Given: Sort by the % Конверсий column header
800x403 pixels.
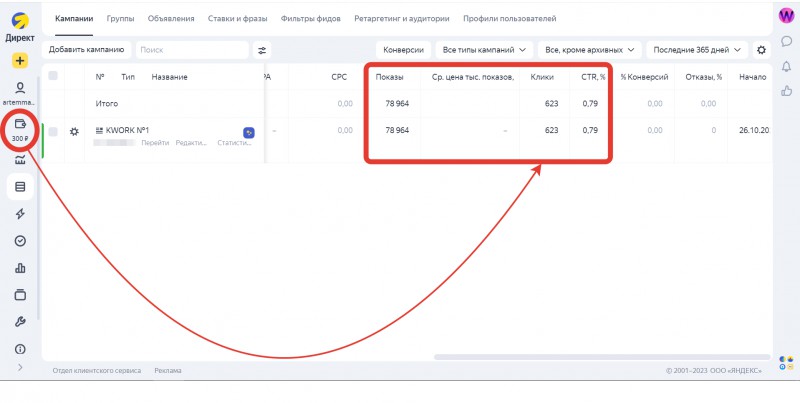Looking at the screenshot, I should (644, 77).
